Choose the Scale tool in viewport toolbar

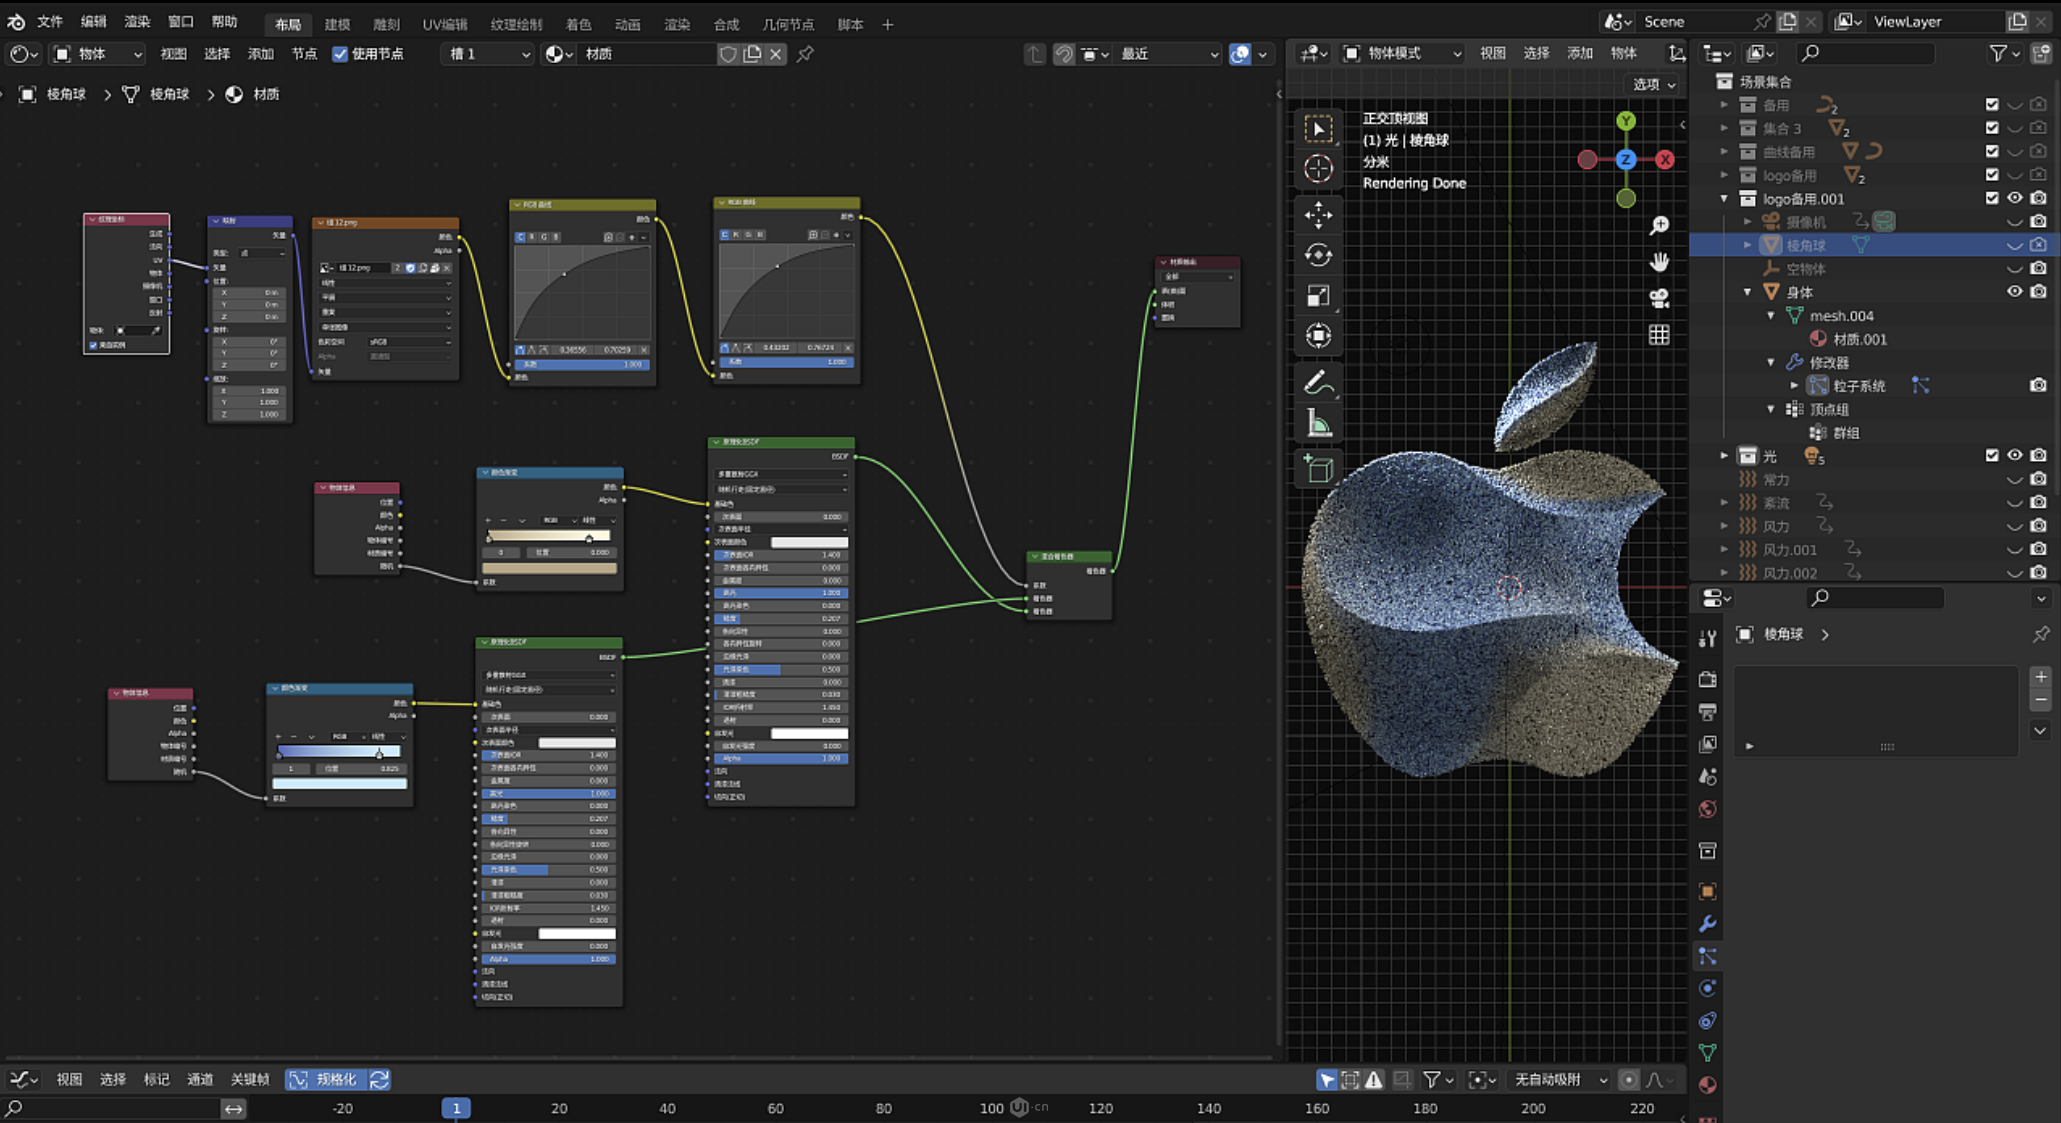point(1318,295)
